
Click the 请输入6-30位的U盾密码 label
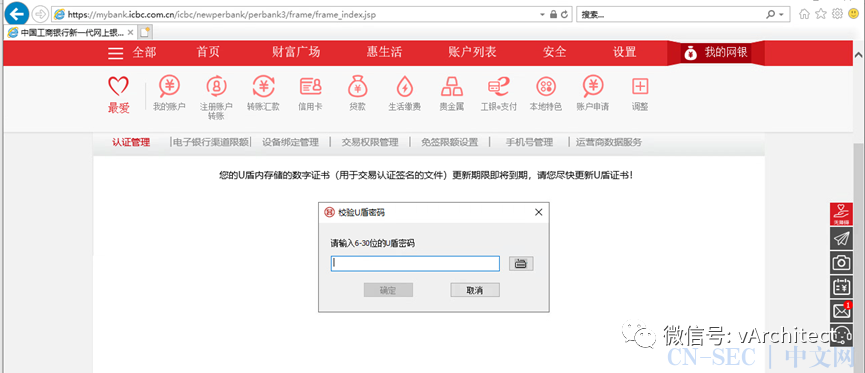tap(372, 243)
